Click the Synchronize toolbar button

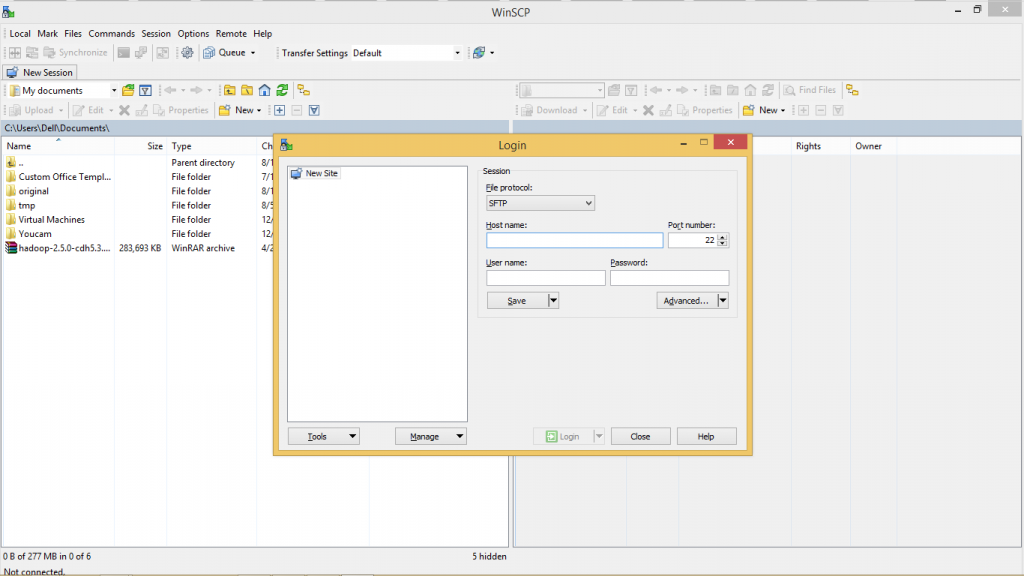coord(75,53)
